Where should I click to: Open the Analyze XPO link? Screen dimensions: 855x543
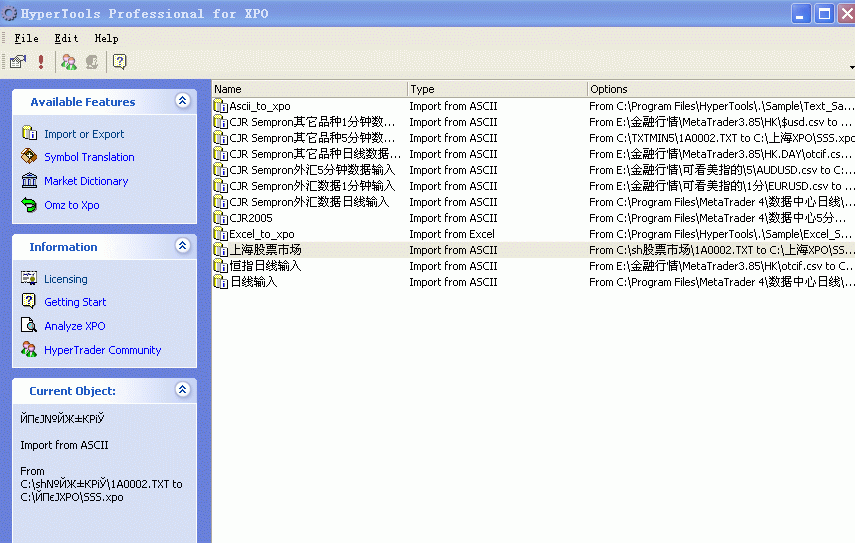(75, 326)
